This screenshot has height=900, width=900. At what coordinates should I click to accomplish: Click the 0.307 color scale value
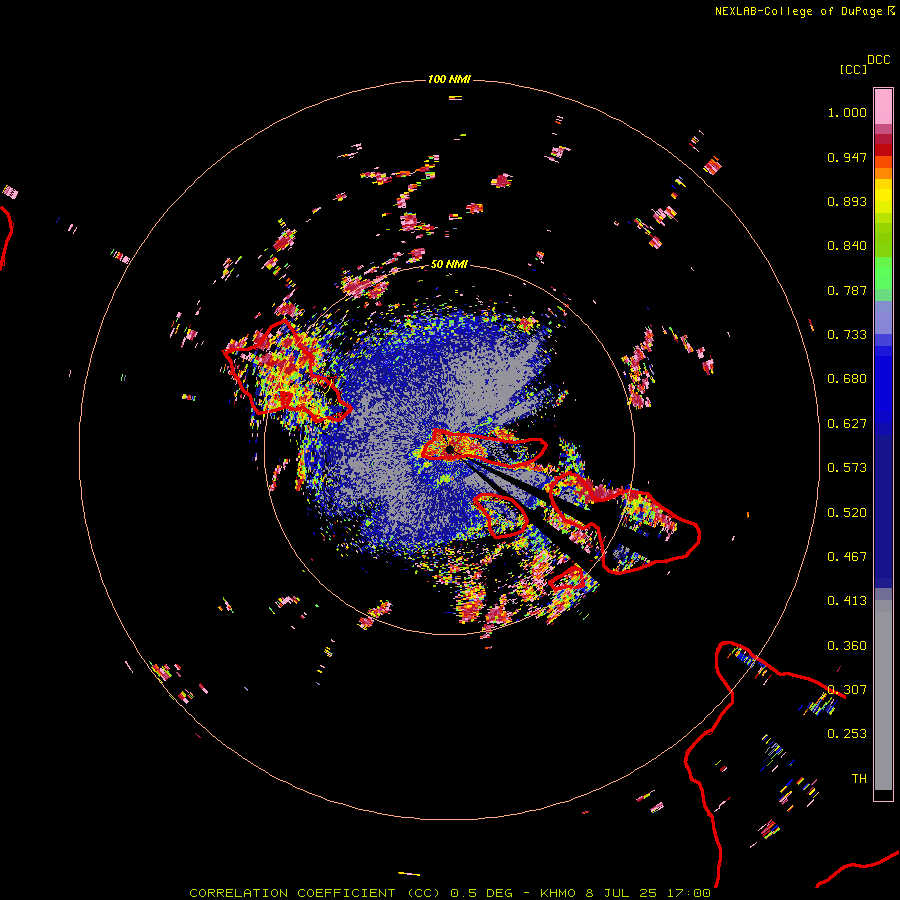click(x=847, y=689)
